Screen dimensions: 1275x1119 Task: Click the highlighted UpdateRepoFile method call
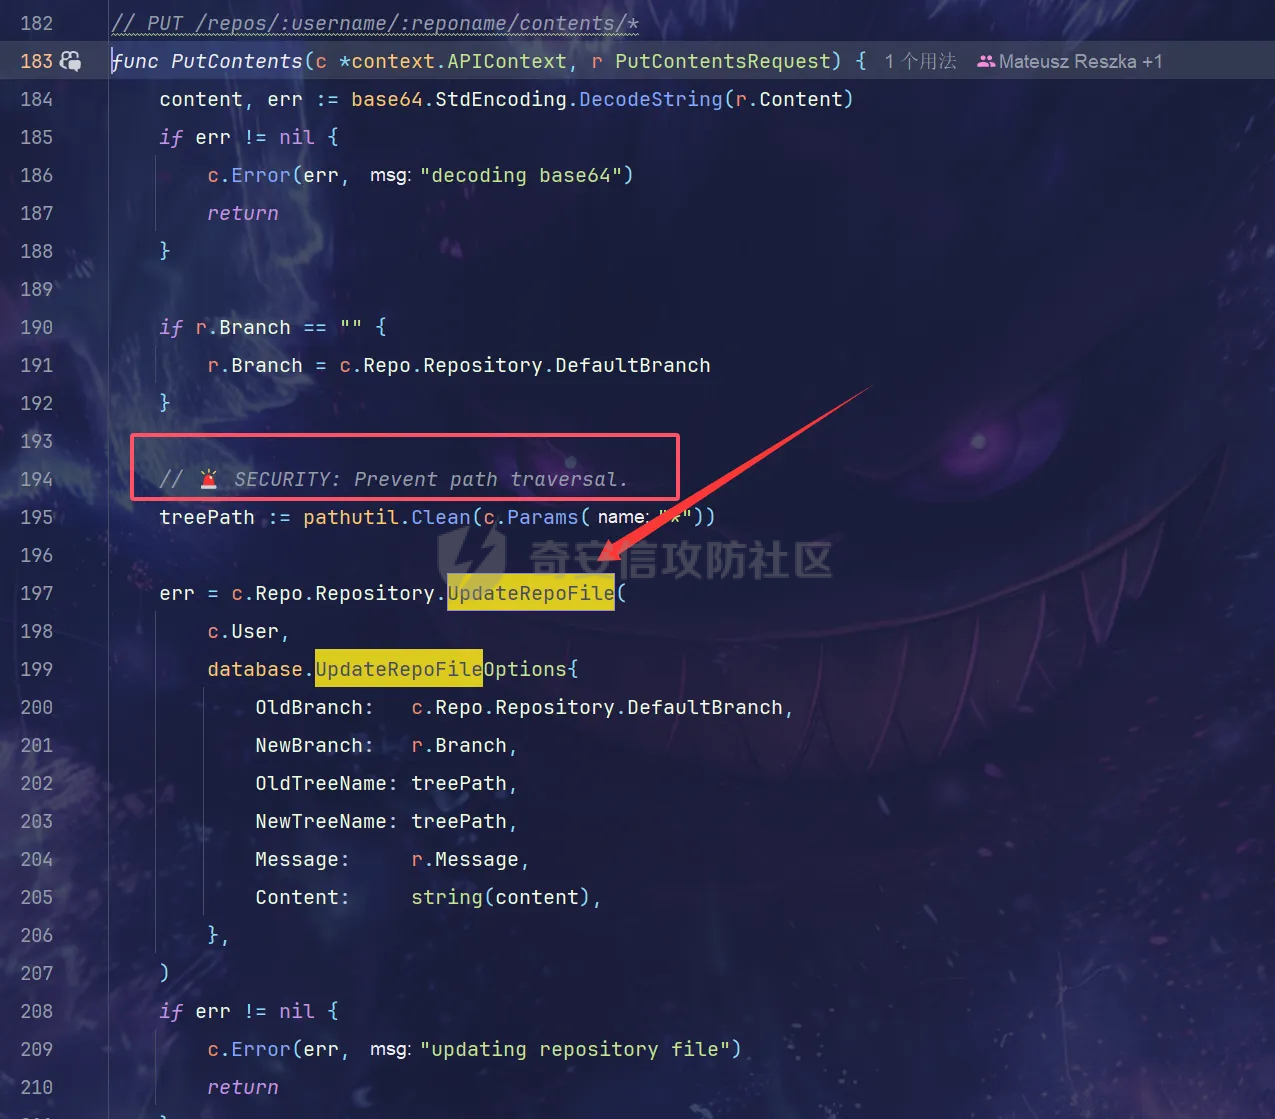pos(530,593)
